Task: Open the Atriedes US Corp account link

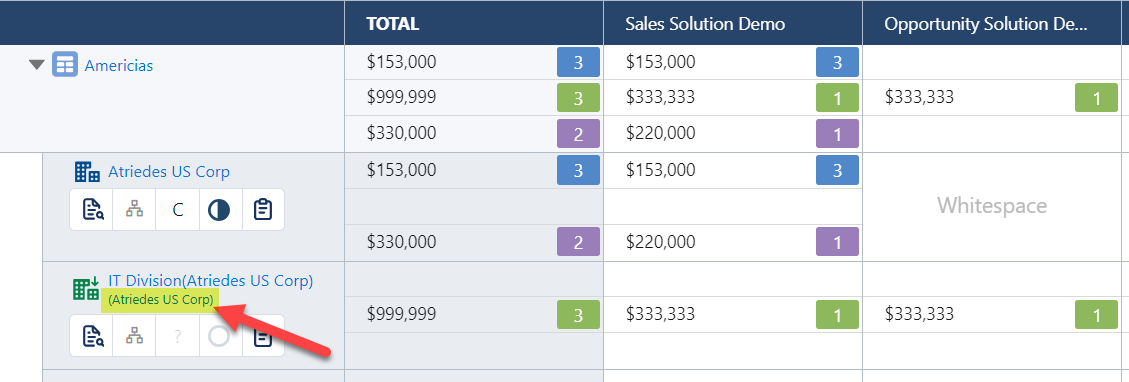Action: pos(169,172)
